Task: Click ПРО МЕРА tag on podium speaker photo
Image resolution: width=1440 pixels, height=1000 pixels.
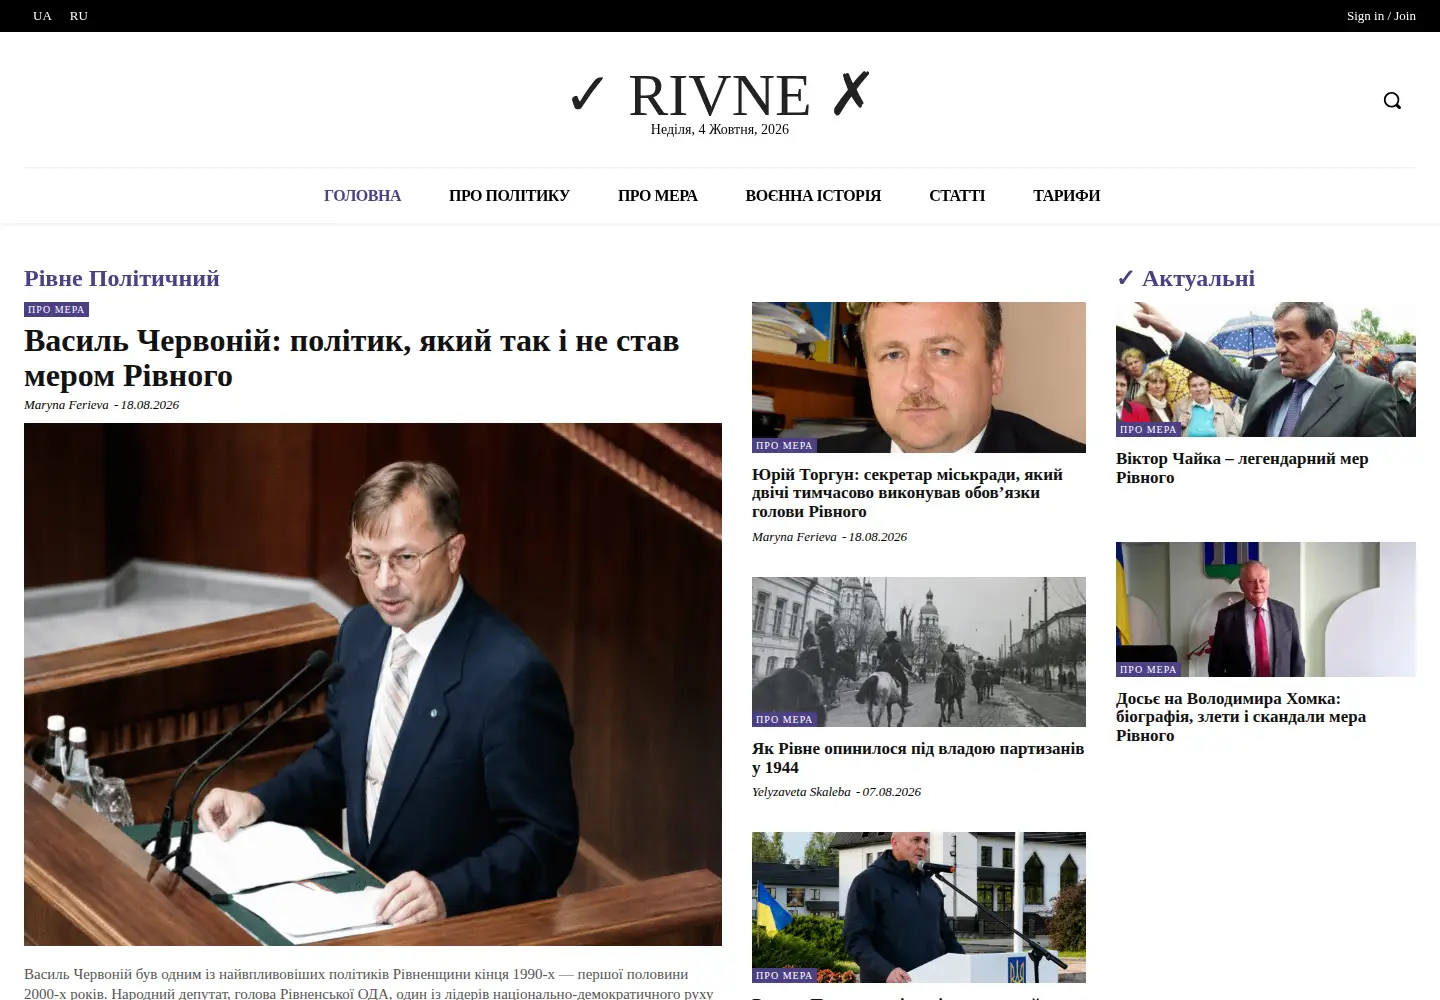Action: pyautogui.click(x=785, y=976)
